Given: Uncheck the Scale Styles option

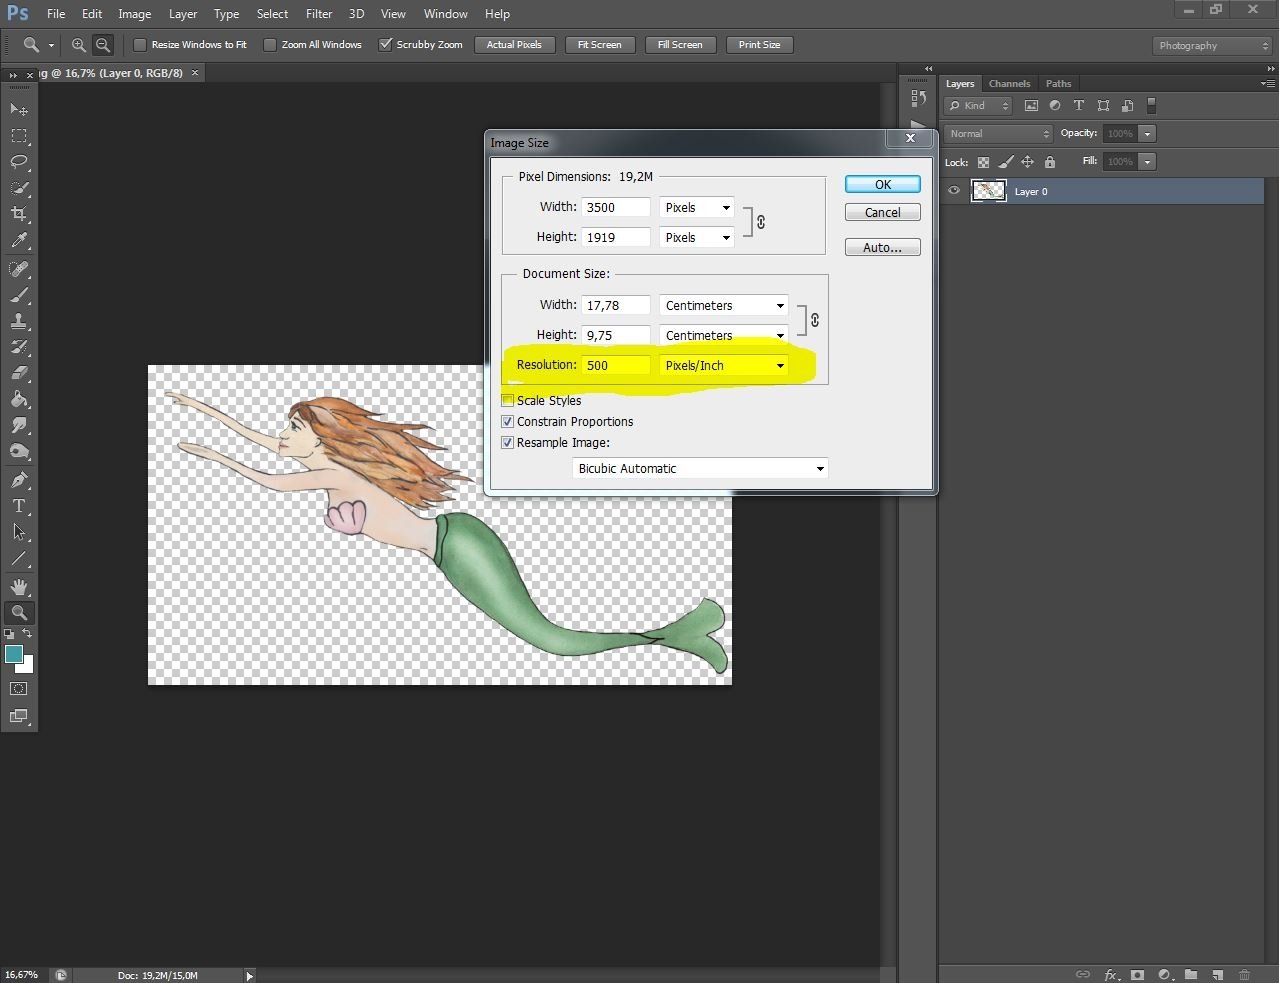Looking at the screenshot, I should click(507, 400).
